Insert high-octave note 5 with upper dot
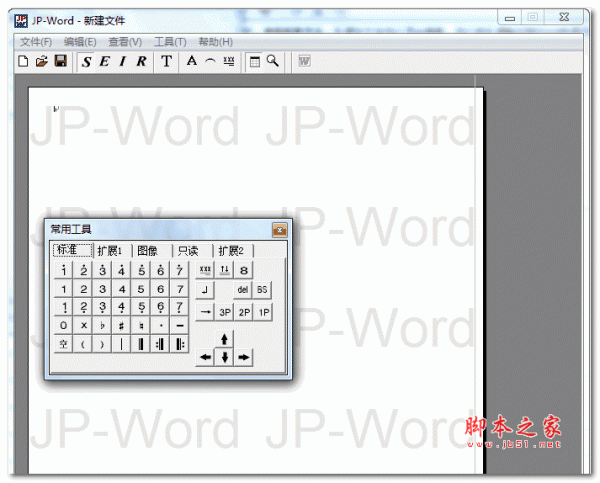This screenshot has width=600, height=483. (141, 270)
